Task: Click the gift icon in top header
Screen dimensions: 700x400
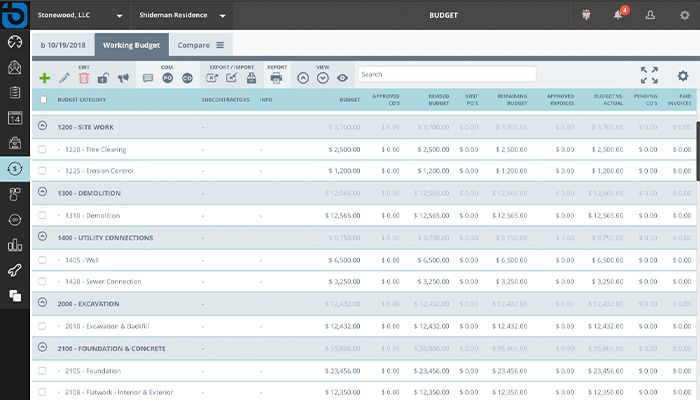Action: click(x=586, y=15)
